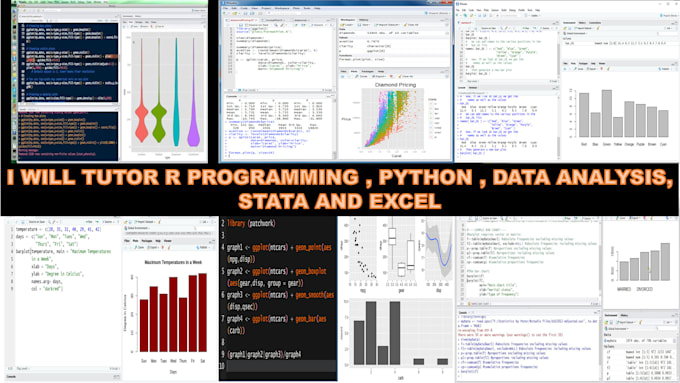Click Clear All broom above Diamond Pricing plot
This screenshot has width=680, height=383.
point(406,76)
